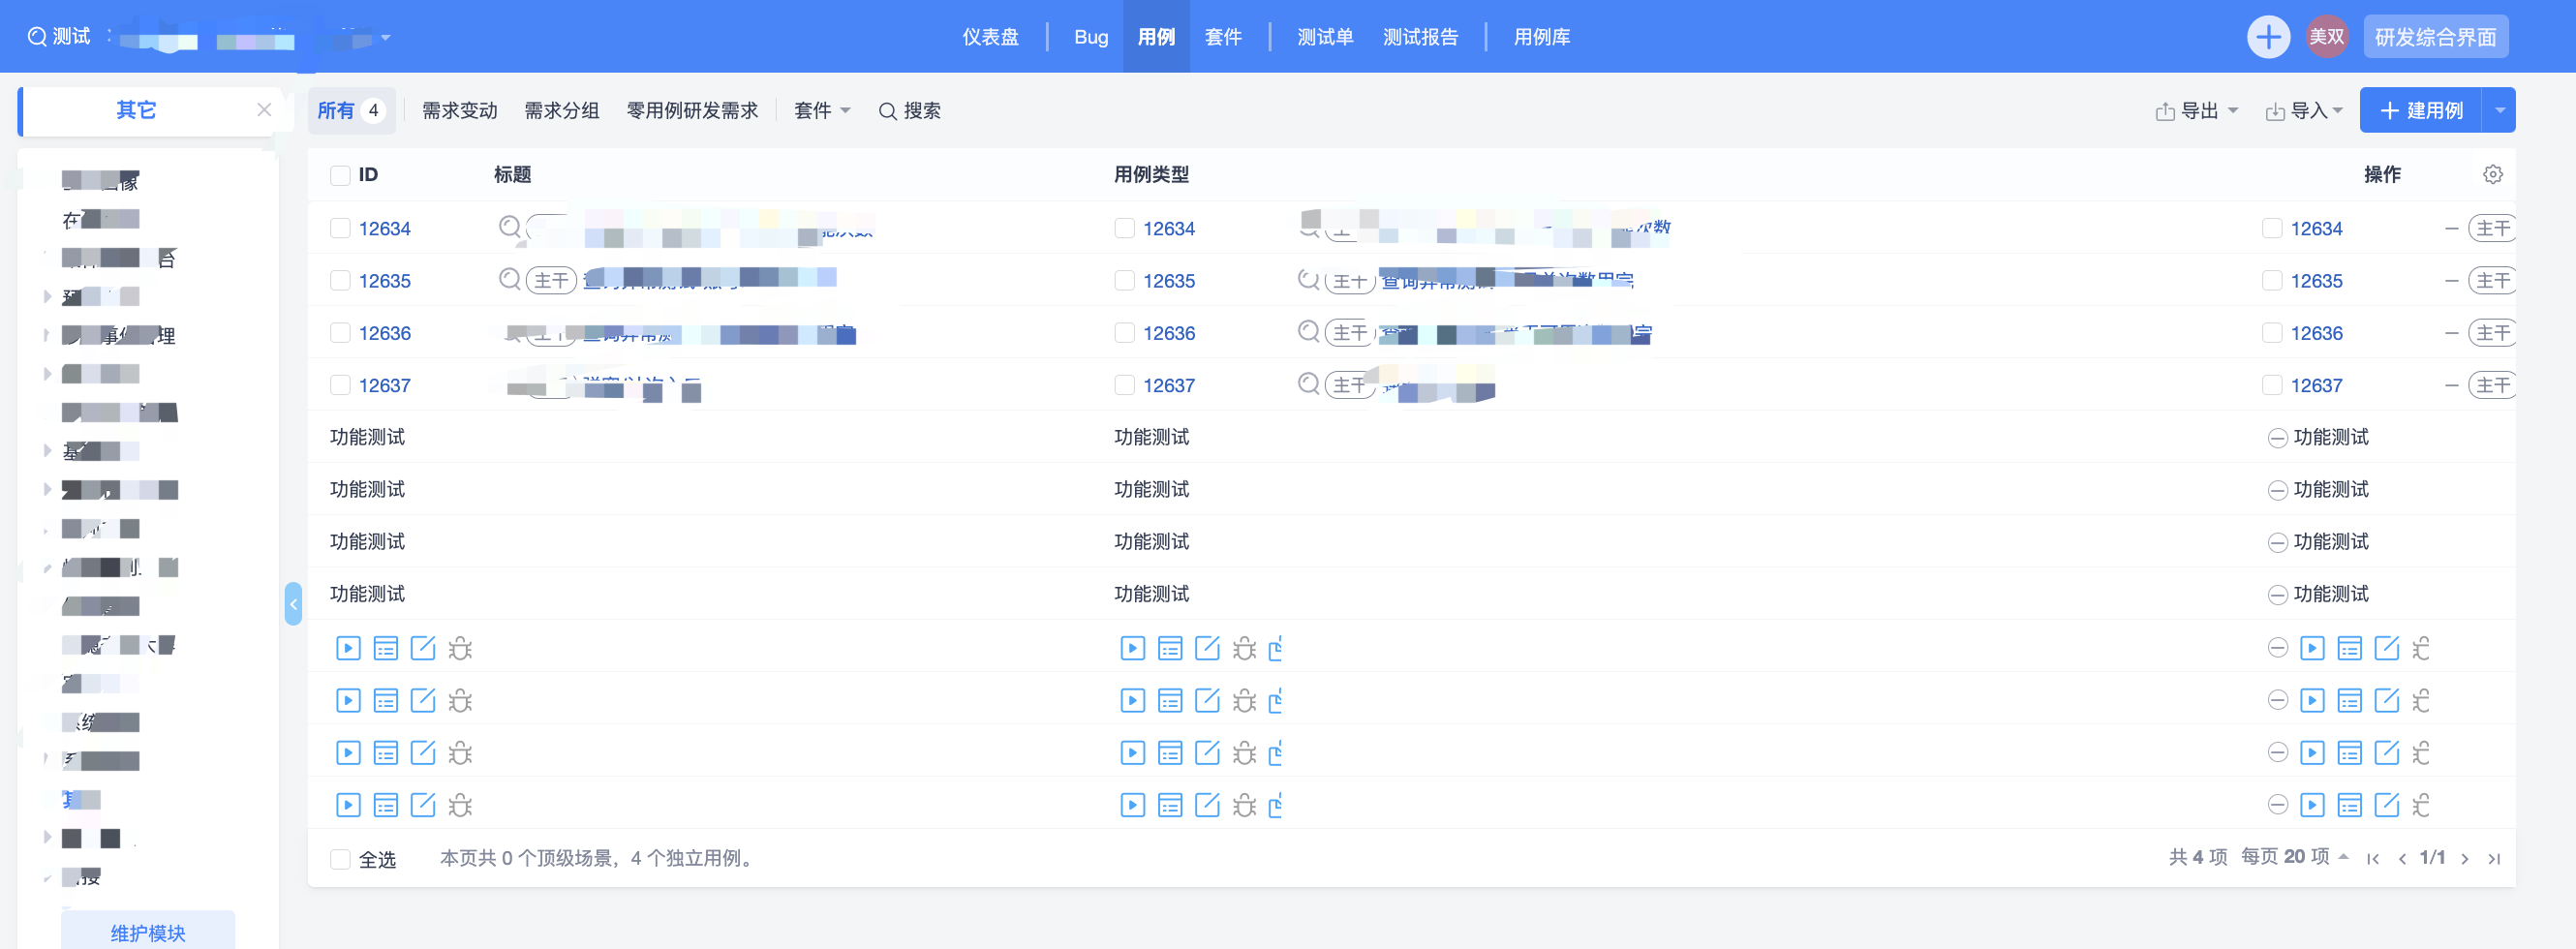2576x949 pixels.
Task: Open the 导出 export dropdown
Action: click(x=2197, y=111)
